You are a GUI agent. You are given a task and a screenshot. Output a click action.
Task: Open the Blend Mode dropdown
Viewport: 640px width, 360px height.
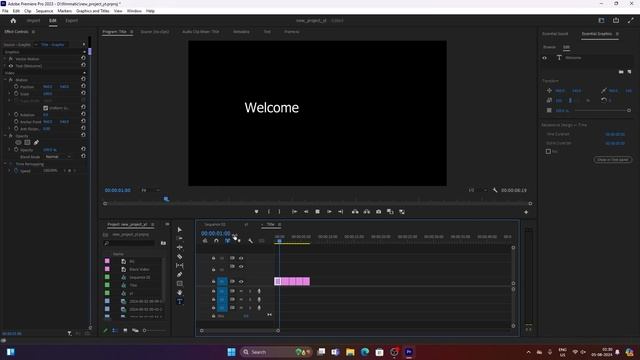(58, 157)
